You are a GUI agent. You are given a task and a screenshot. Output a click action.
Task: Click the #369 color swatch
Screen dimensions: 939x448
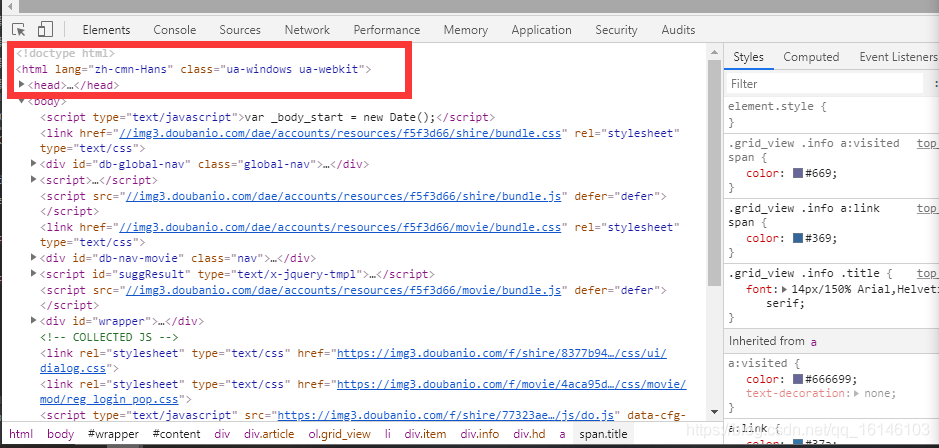point(798,238)
